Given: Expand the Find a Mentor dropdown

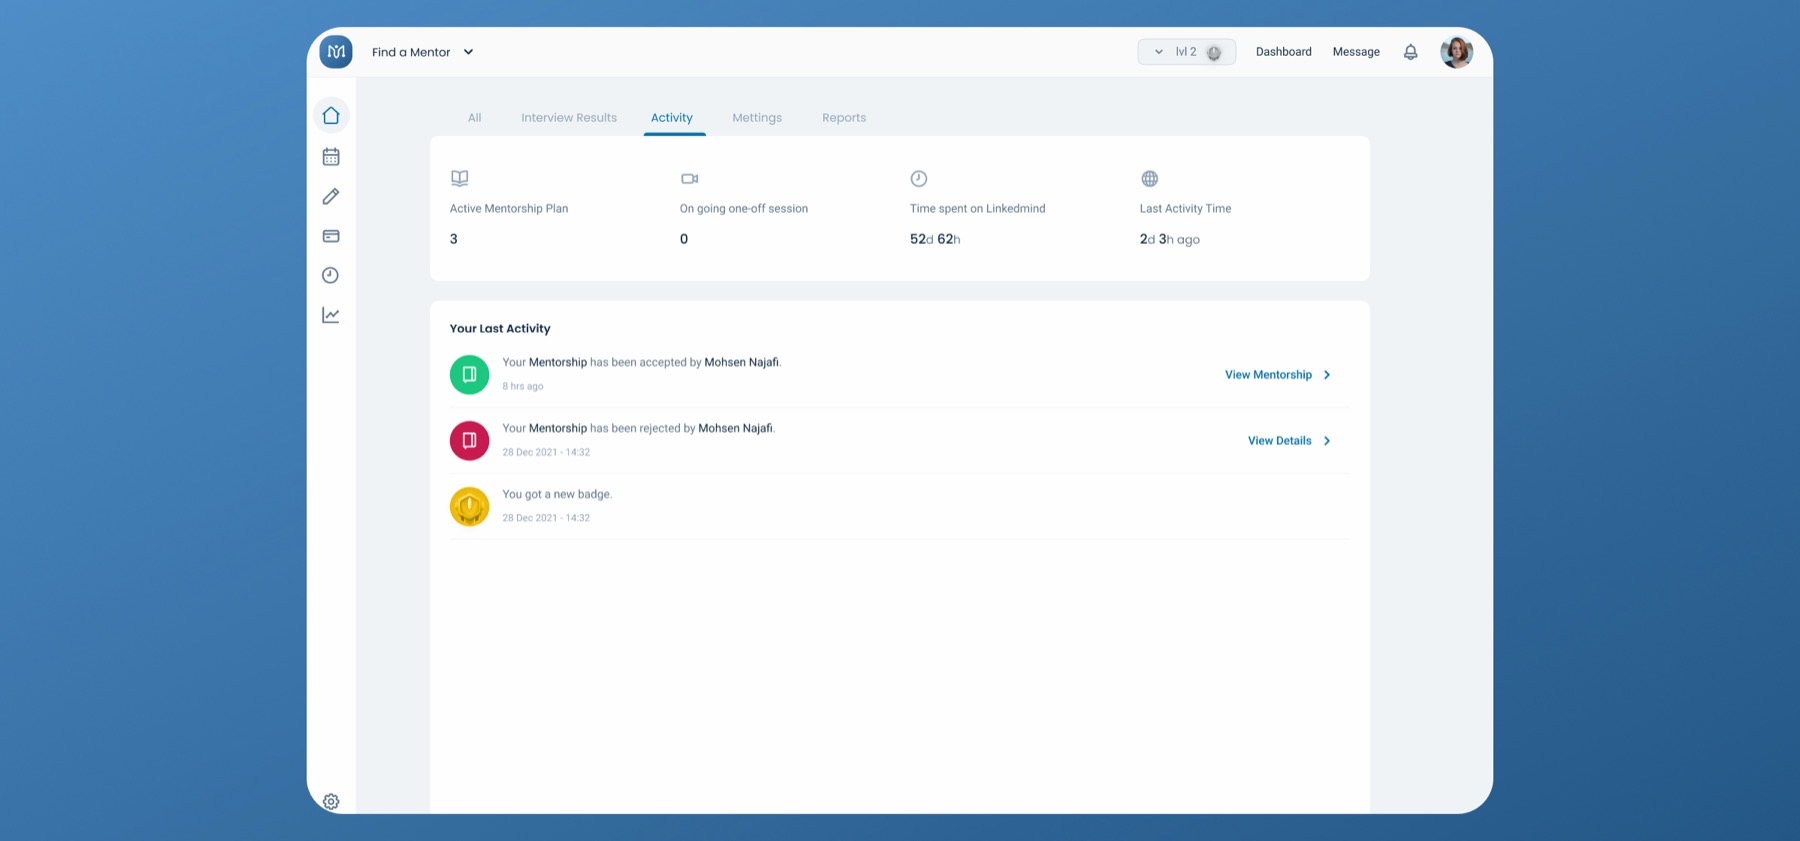Looking at the screenshot, I should 423,52.
